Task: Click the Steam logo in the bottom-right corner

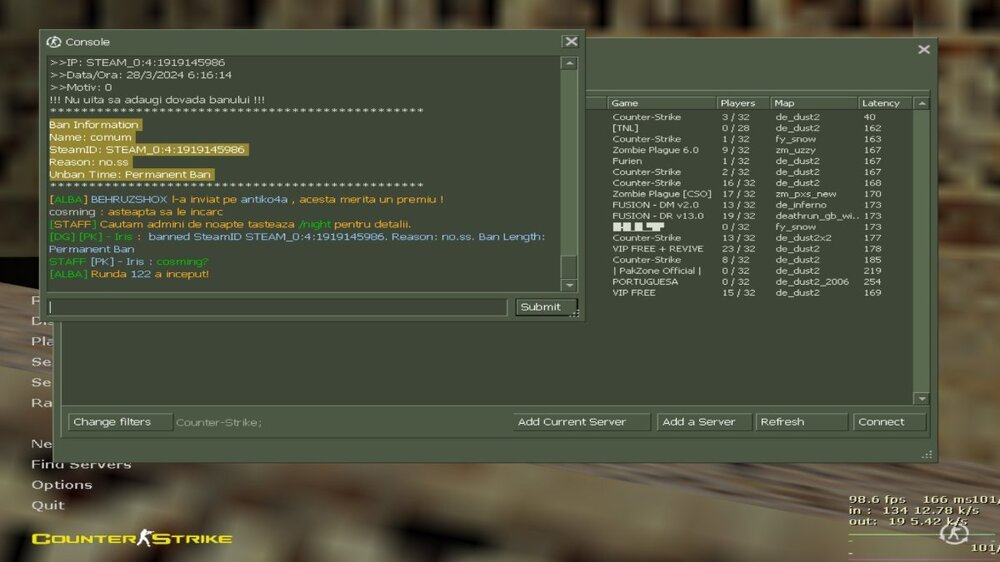Action: pos(953,532)
